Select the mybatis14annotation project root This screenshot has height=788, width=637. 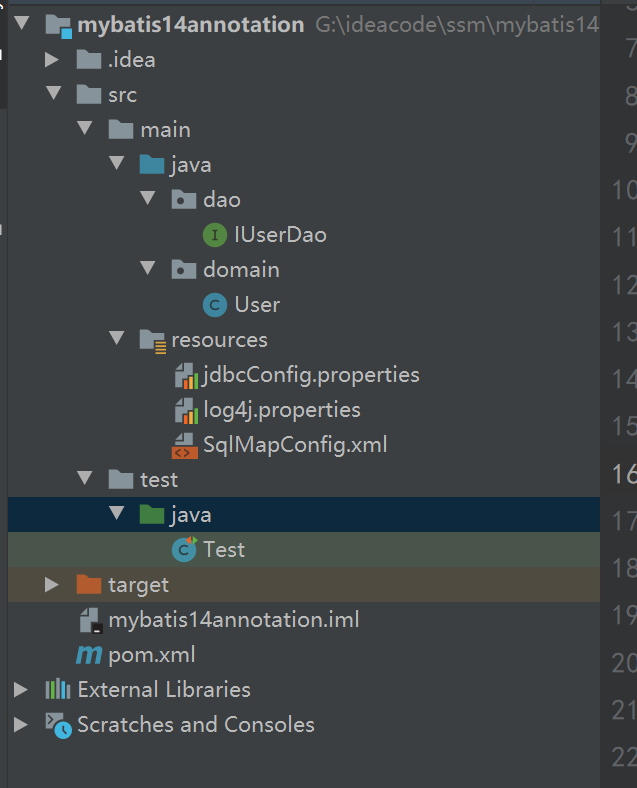(190, 25)
